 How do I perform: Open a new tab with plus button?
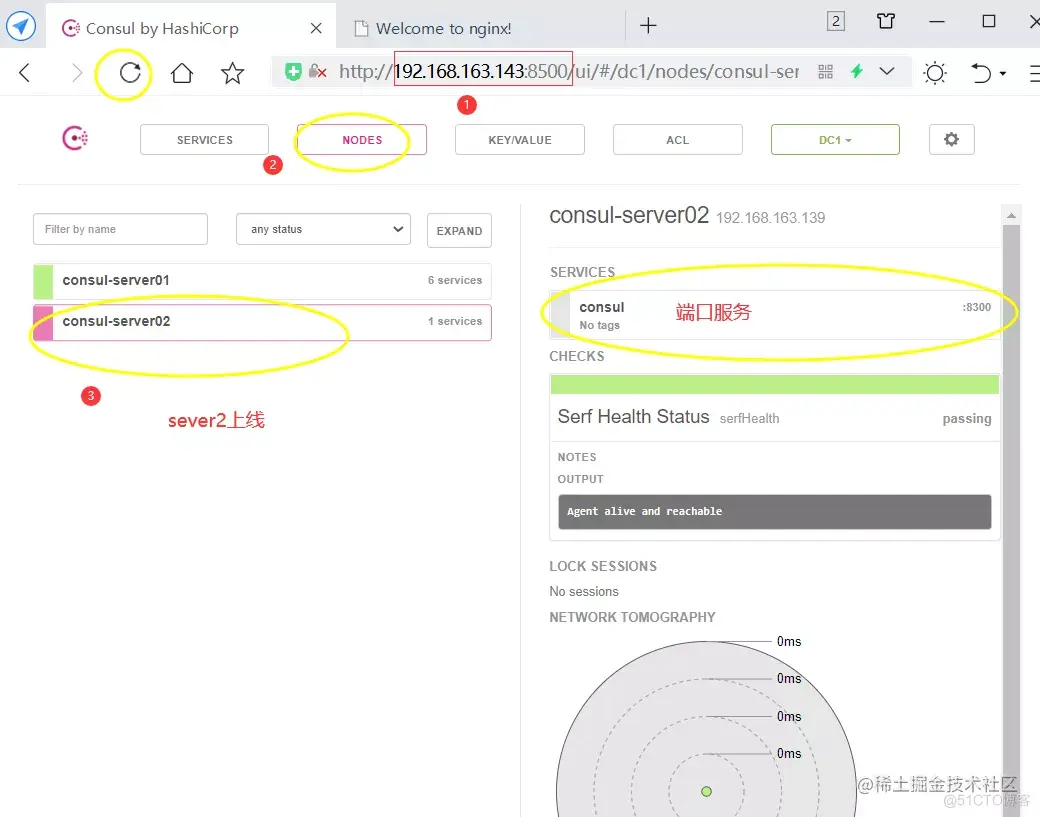coord(648,25)
